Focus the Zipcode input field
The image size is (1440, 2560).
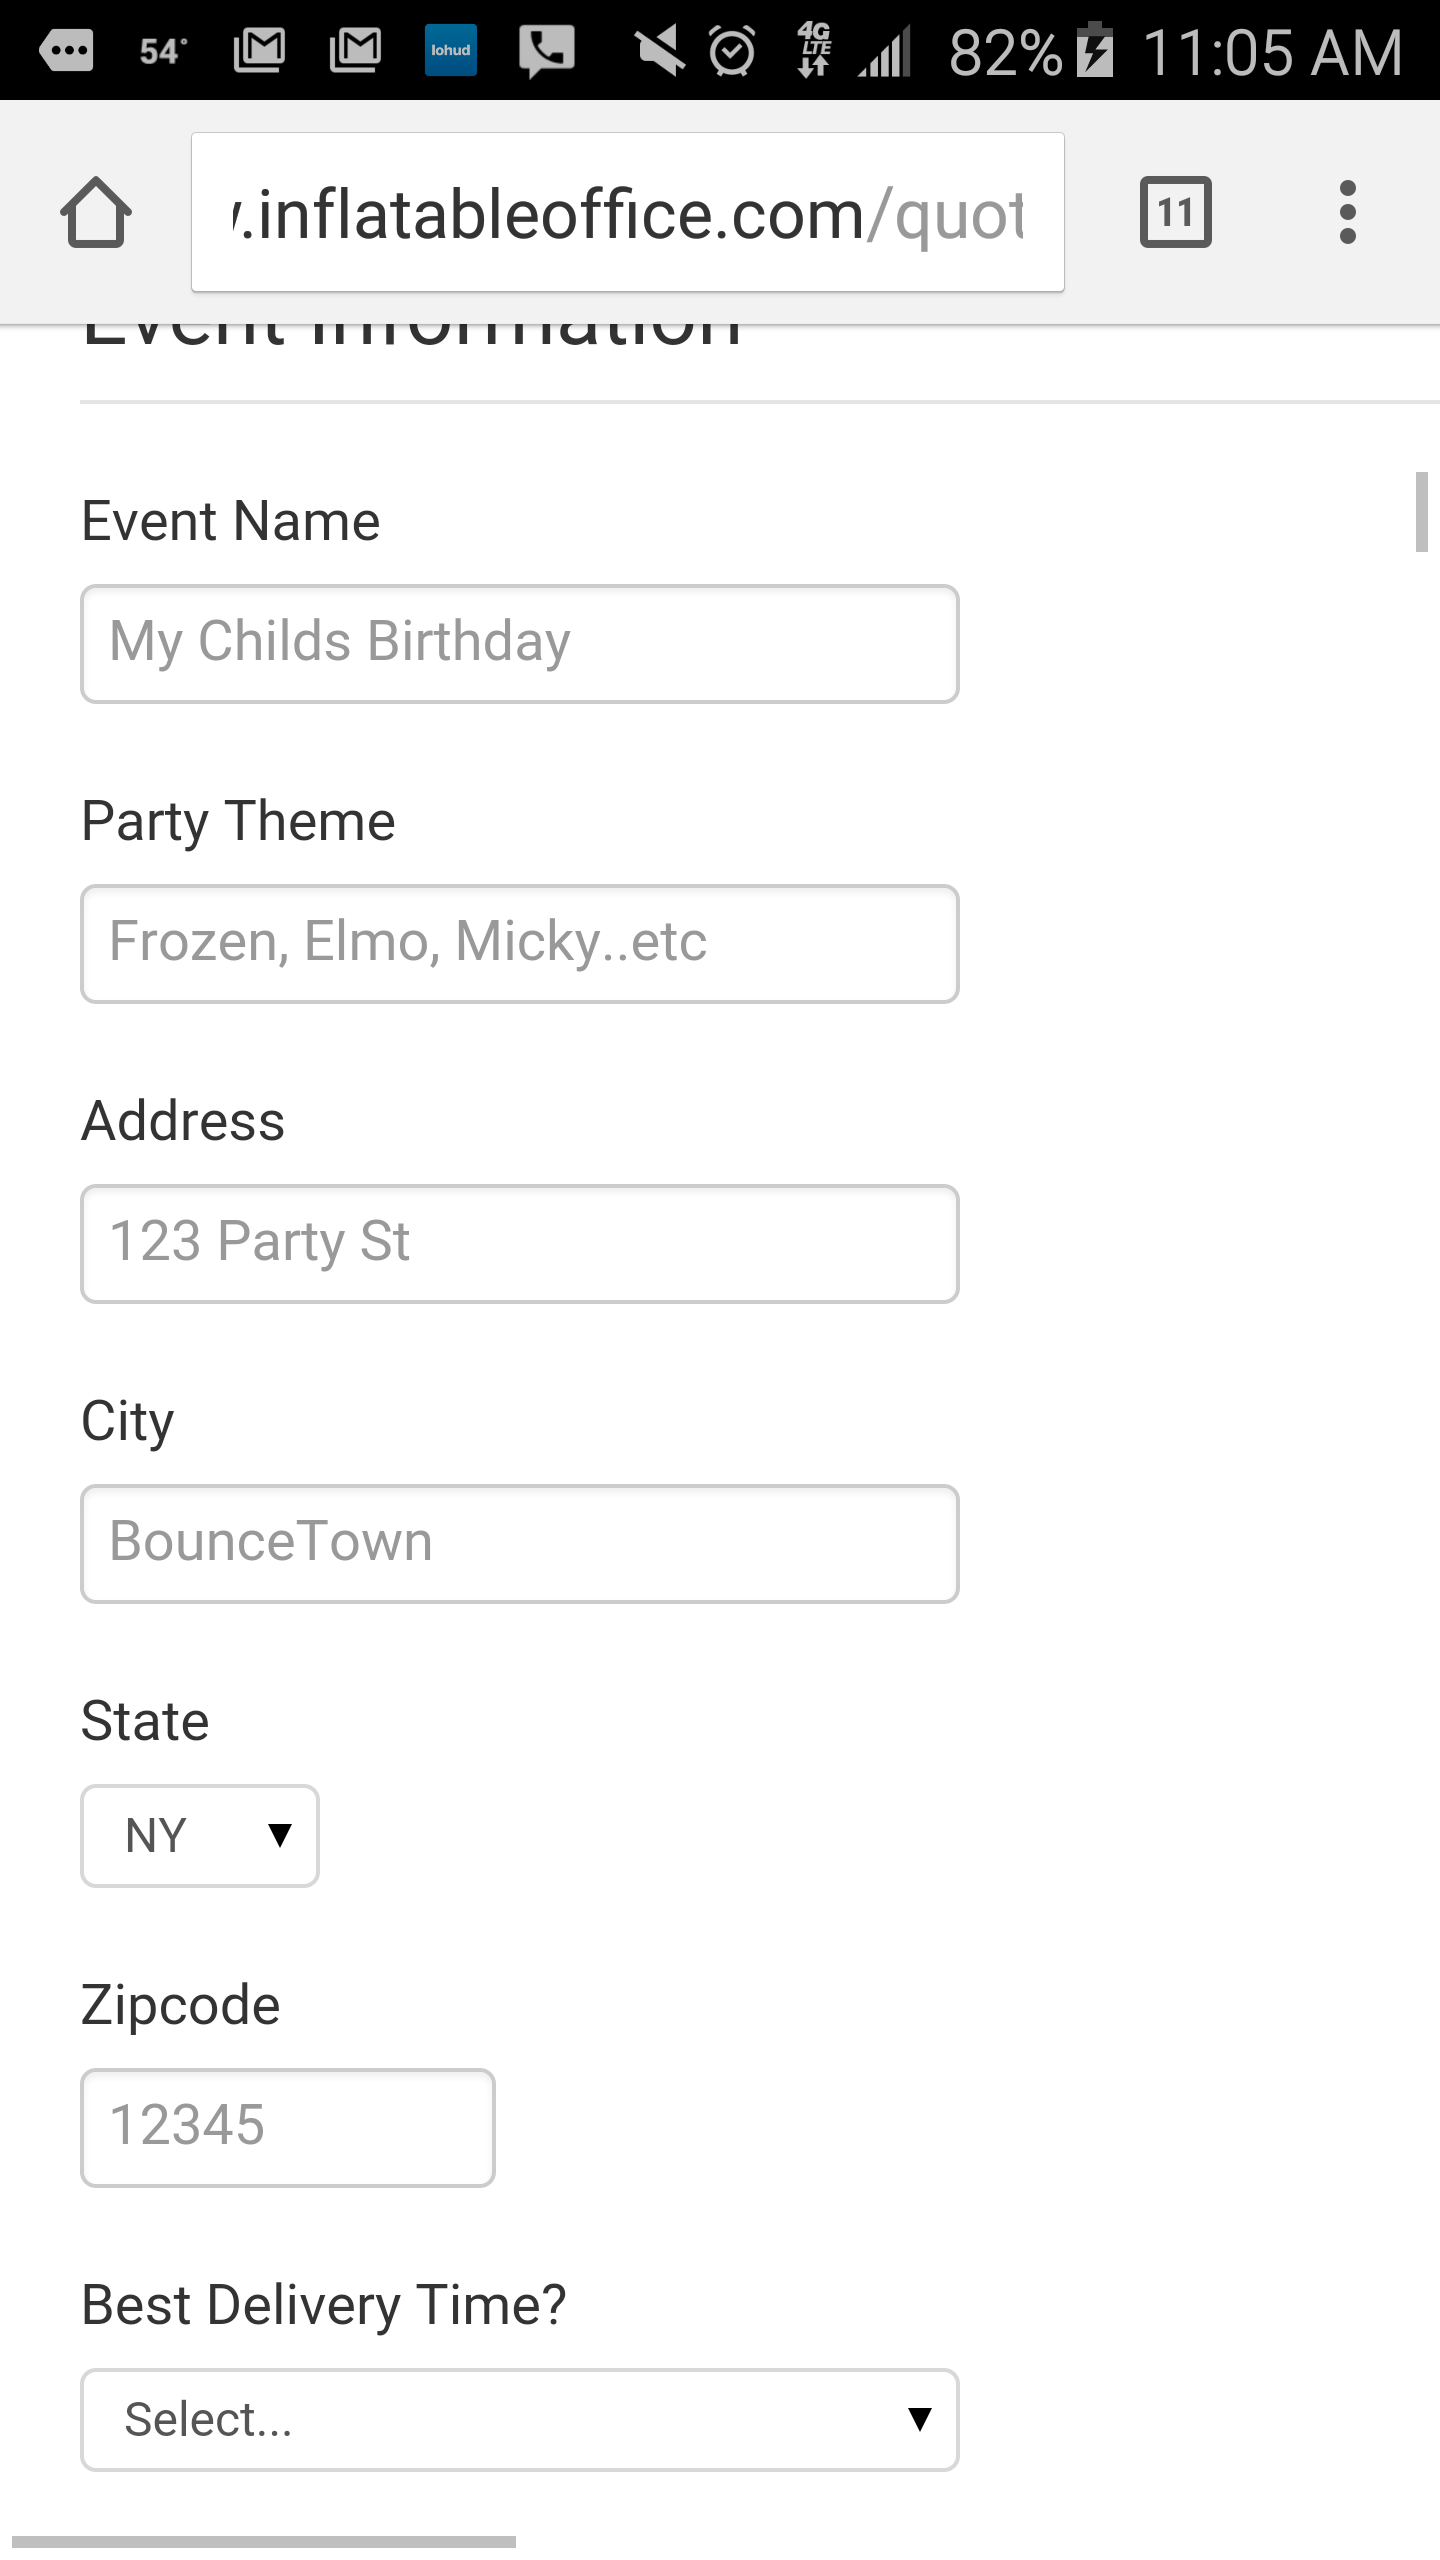point(288,2128)
